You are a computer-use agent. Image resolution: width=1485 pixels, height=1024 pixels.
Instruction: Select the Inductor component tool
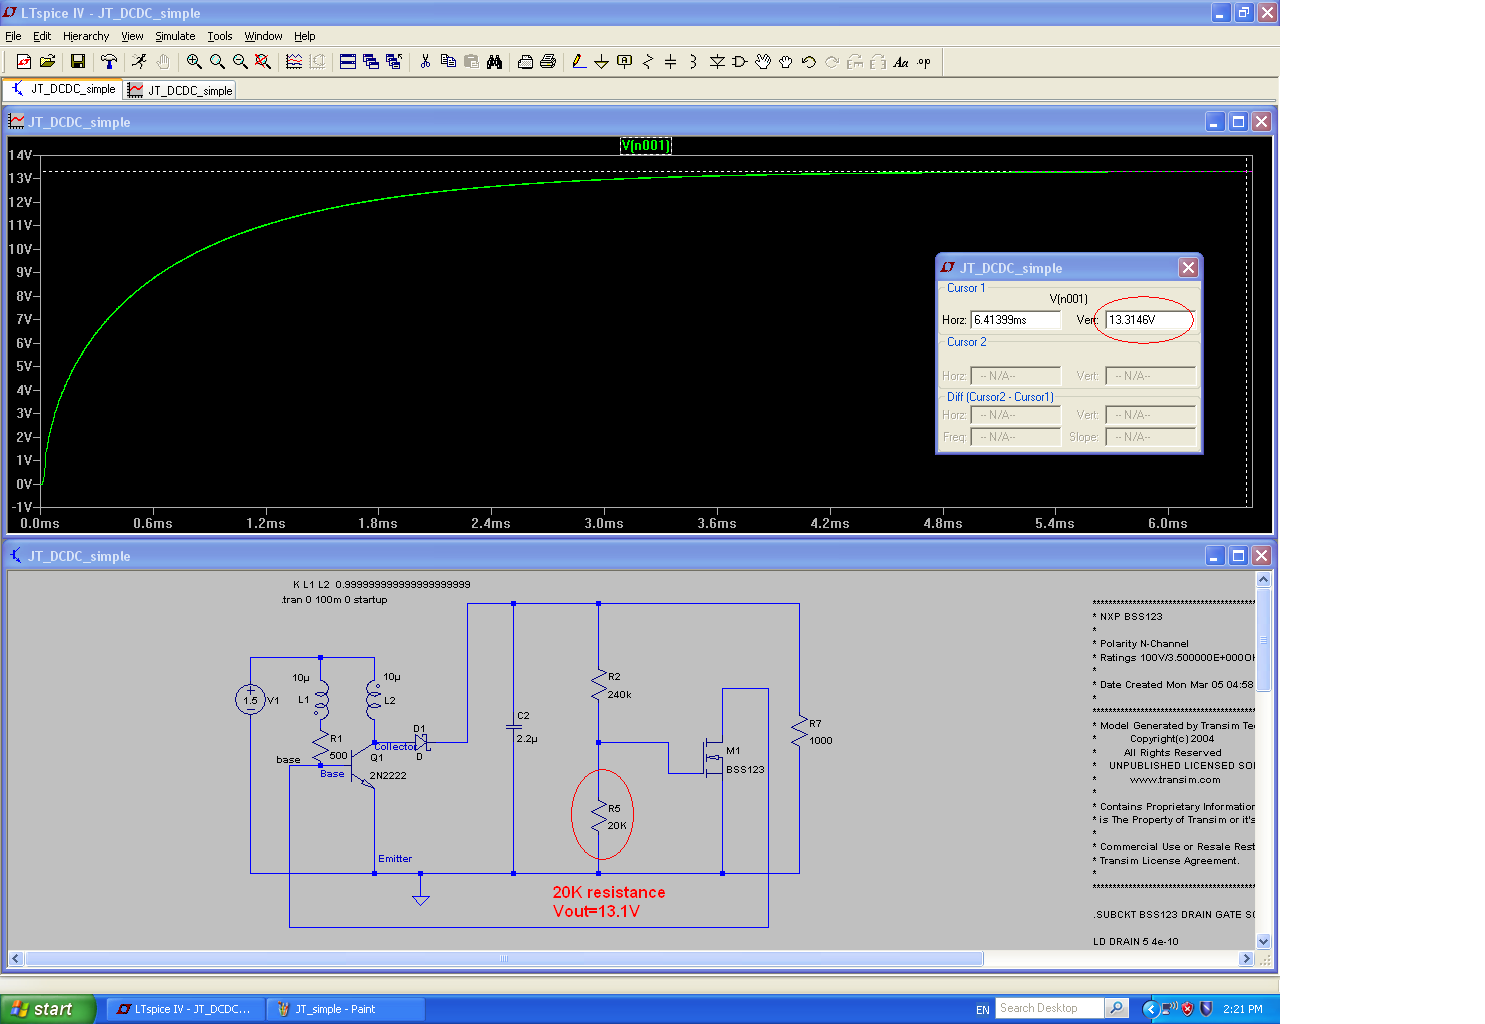[693, 62]
